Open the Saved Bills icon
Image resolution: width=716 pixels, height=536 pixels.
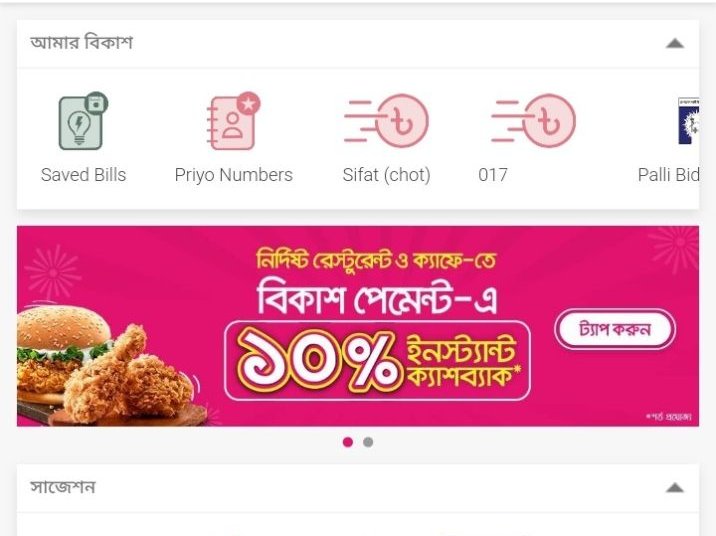click(x=83, y=121)
